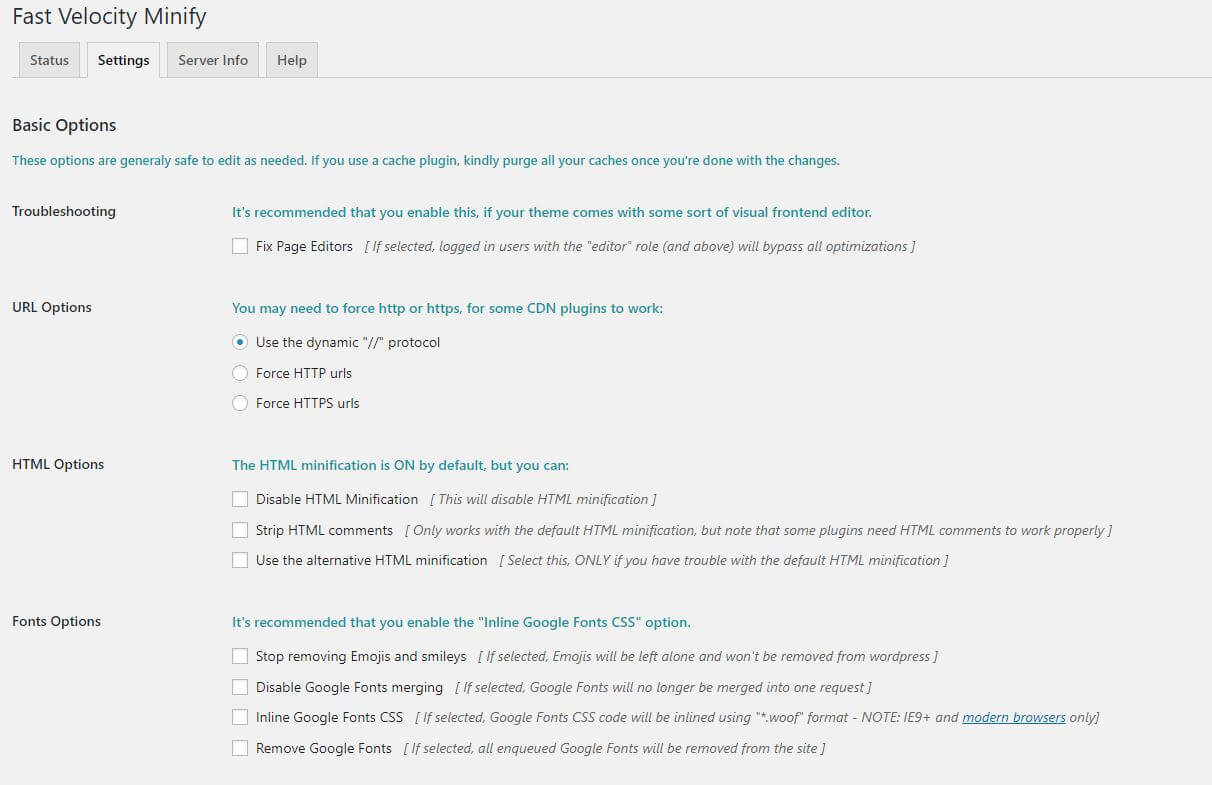Check Use the alternative HTML minification

click(240, 560)
